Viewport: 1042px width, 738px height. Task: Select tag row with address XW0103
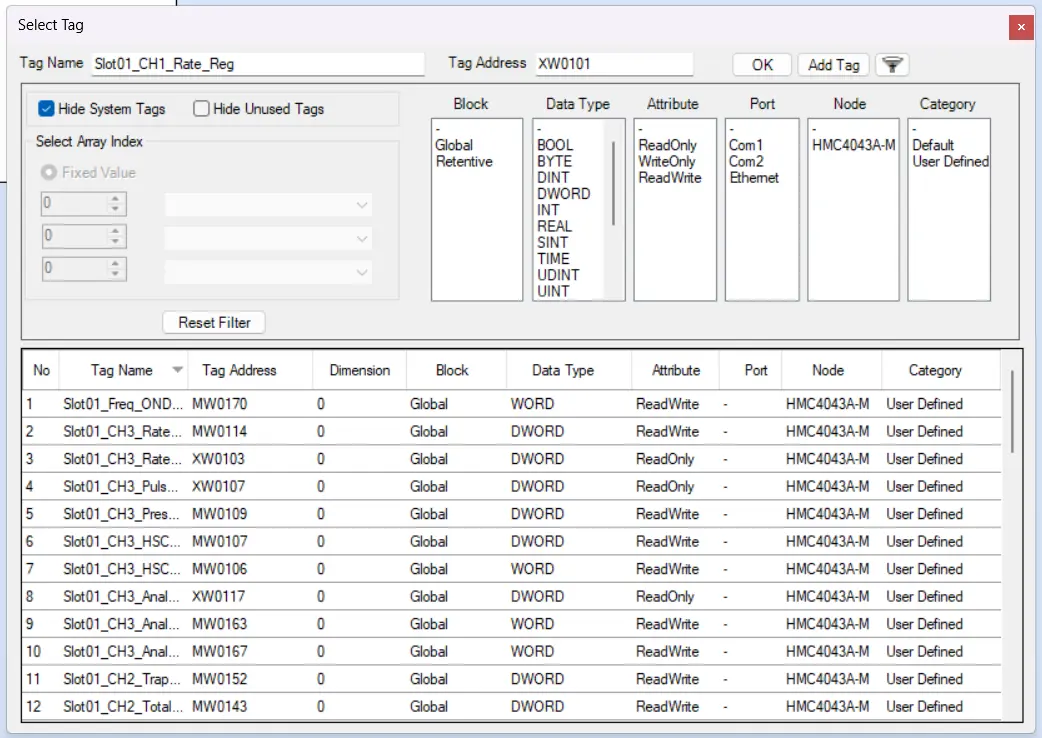tap(512, 459)
